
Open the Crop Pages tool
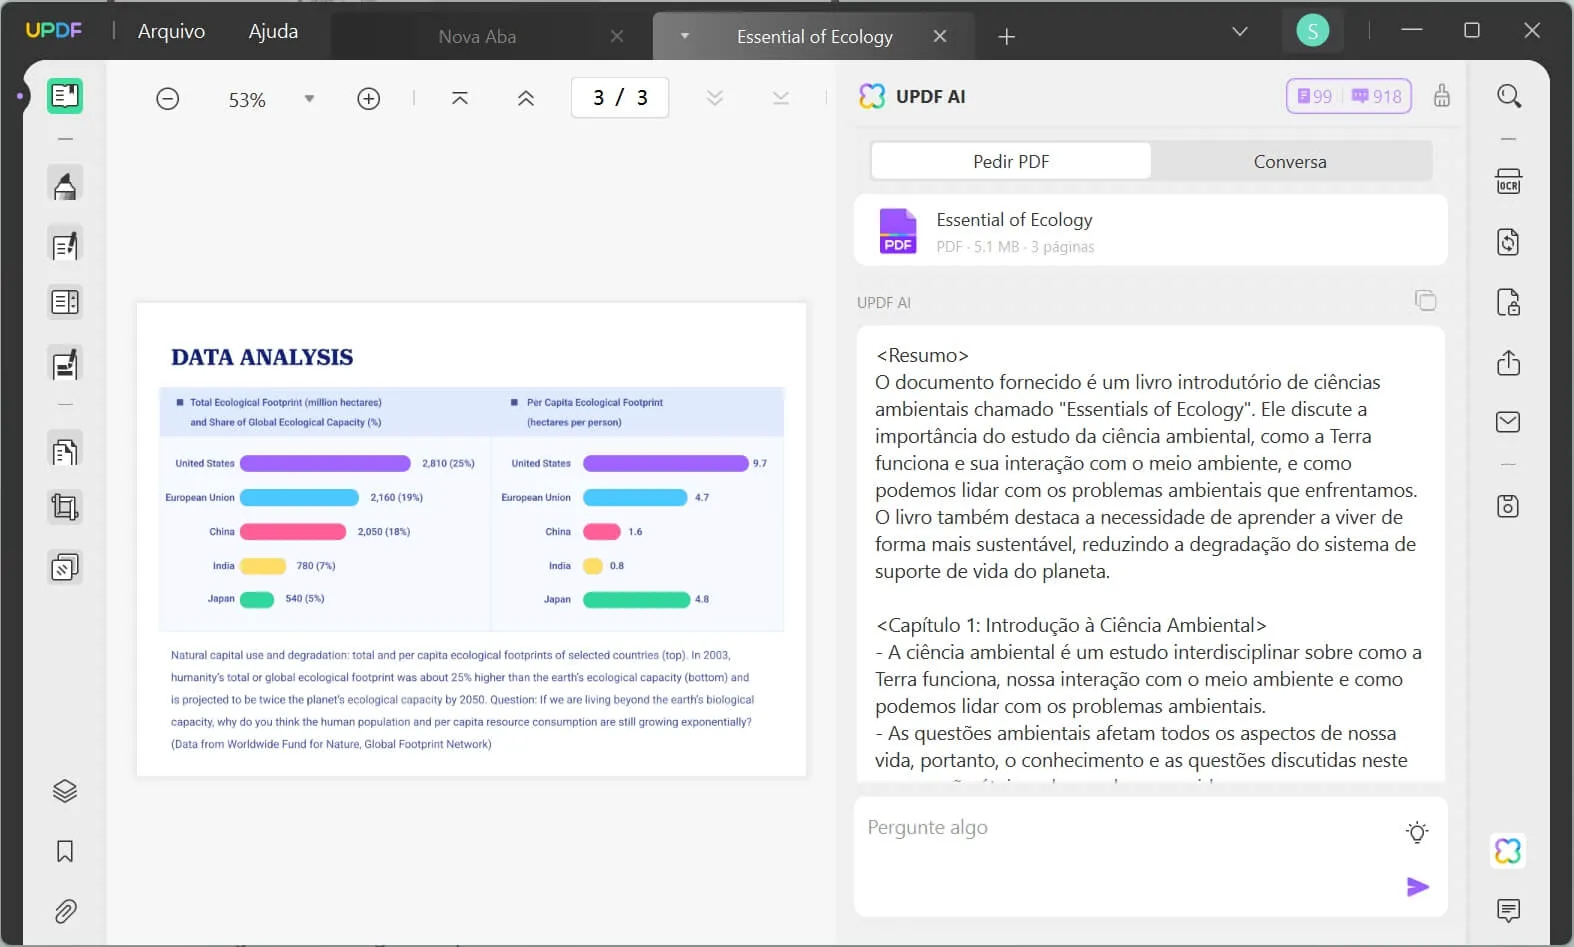click(65, 508)
